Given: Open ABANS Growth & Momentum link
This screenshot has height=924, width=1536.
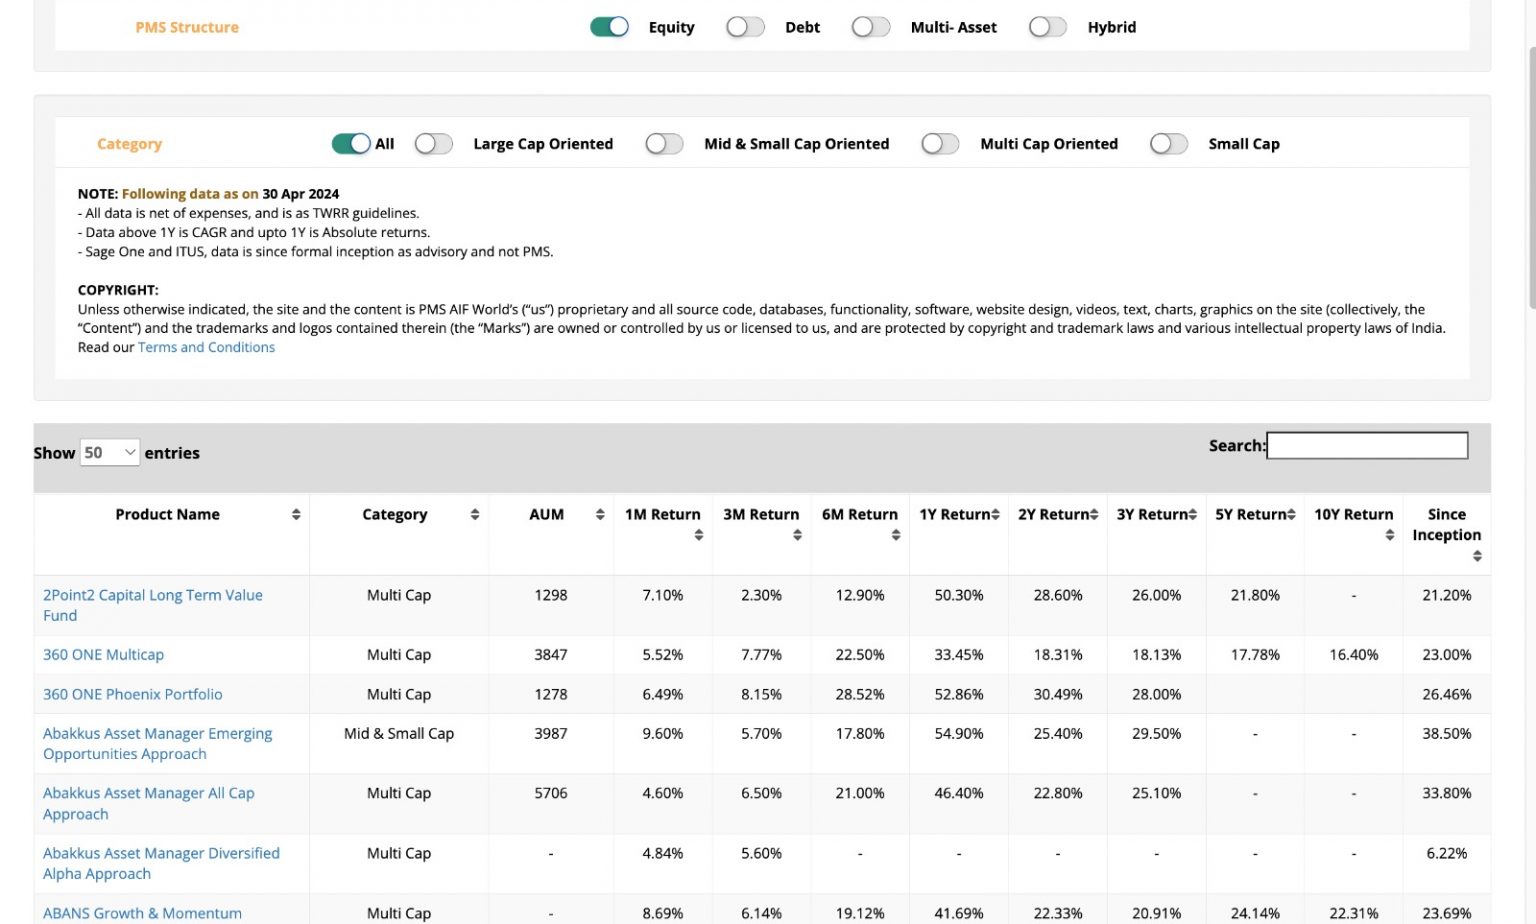Looking at the screenshot, I should tap(142, 913).
